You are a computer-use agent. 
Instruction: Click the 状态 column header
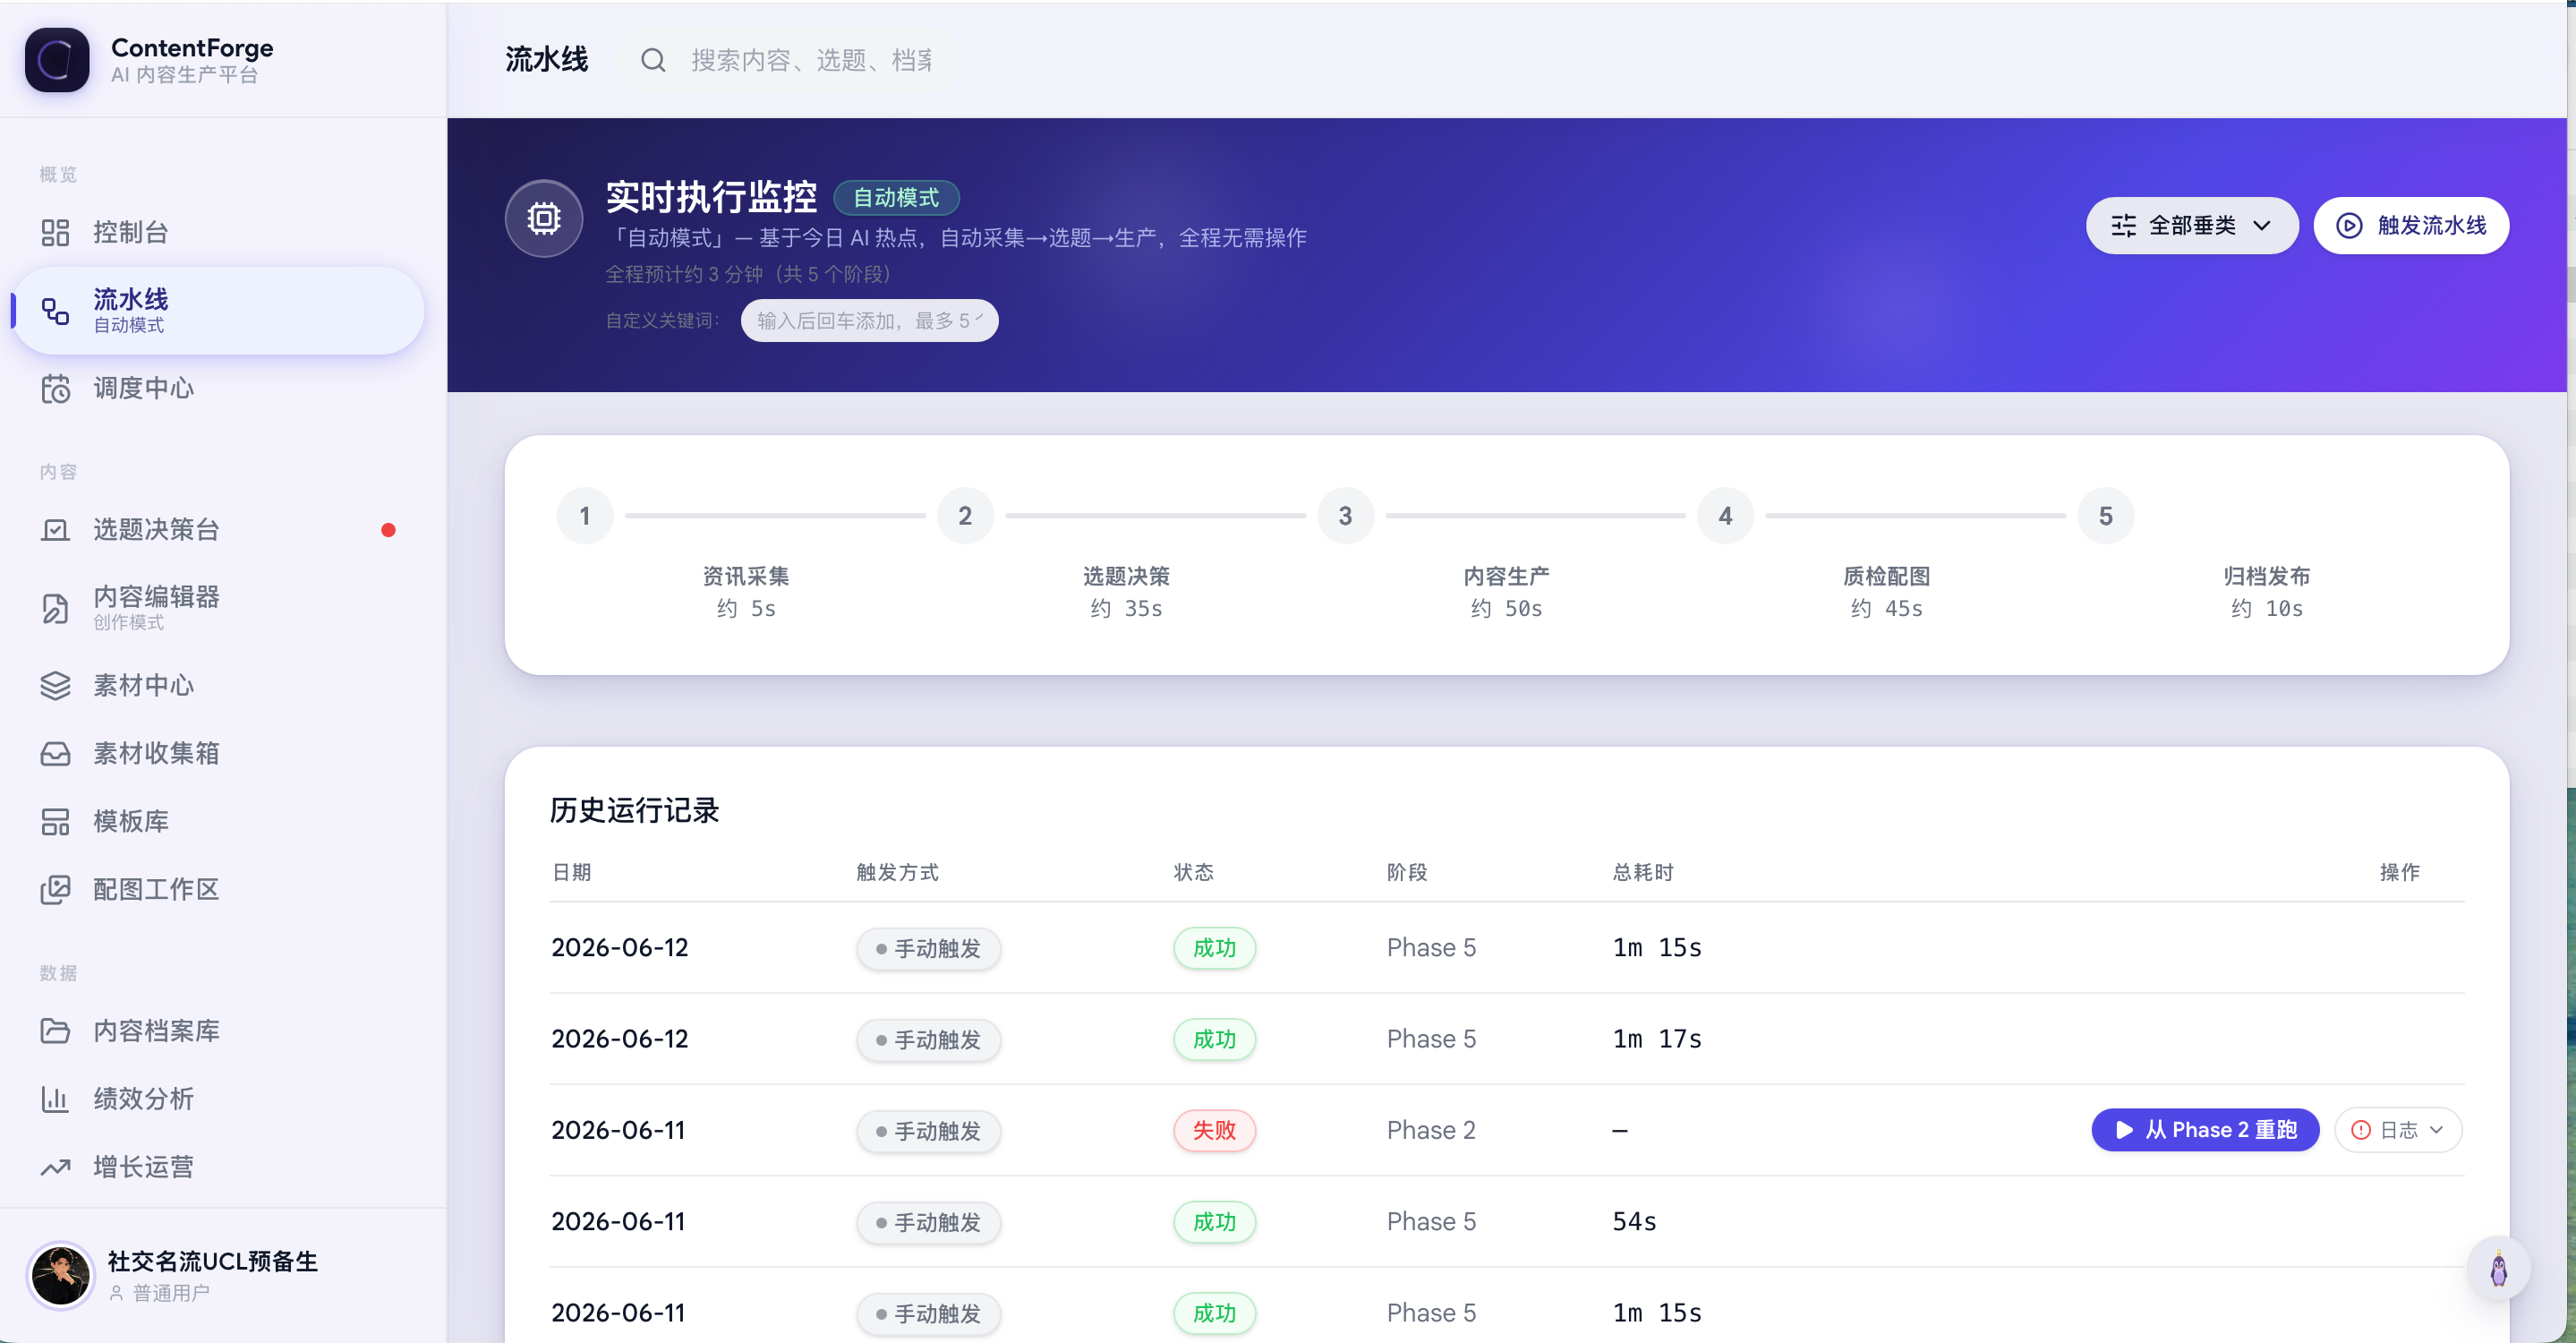(1193, 872)
